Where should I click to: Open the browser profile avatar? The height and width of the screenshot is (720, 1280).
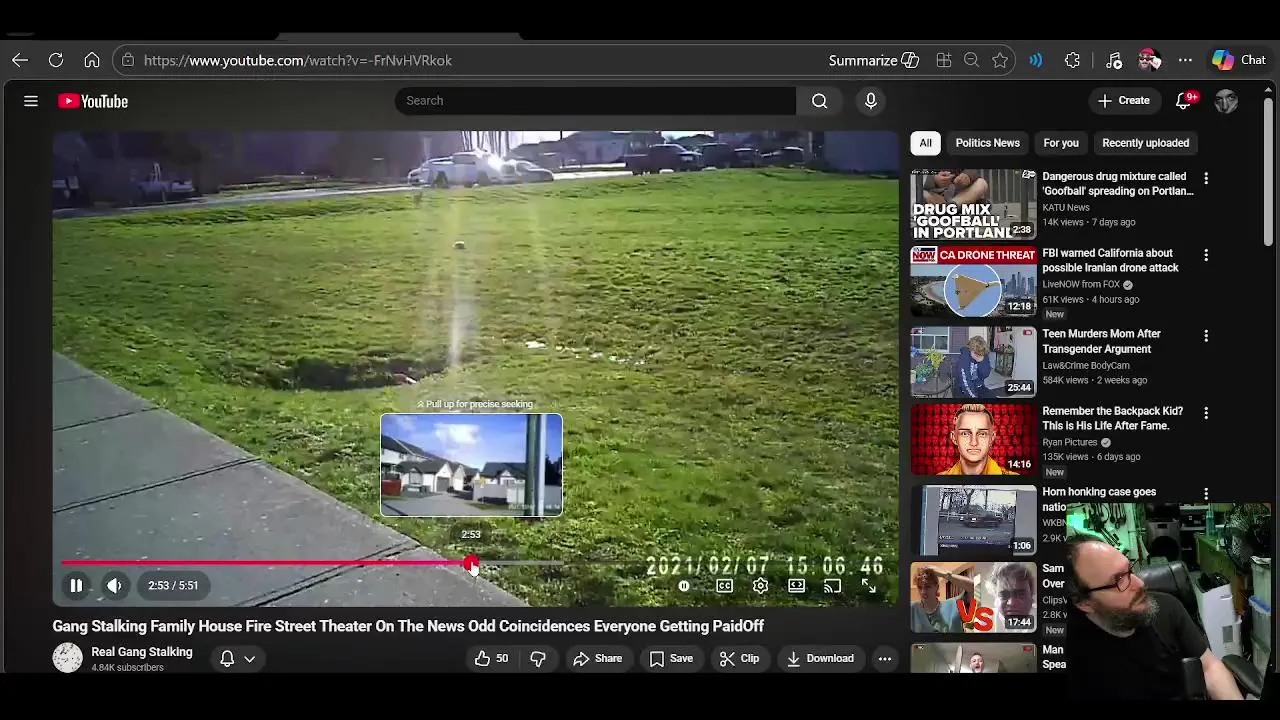1149,60
